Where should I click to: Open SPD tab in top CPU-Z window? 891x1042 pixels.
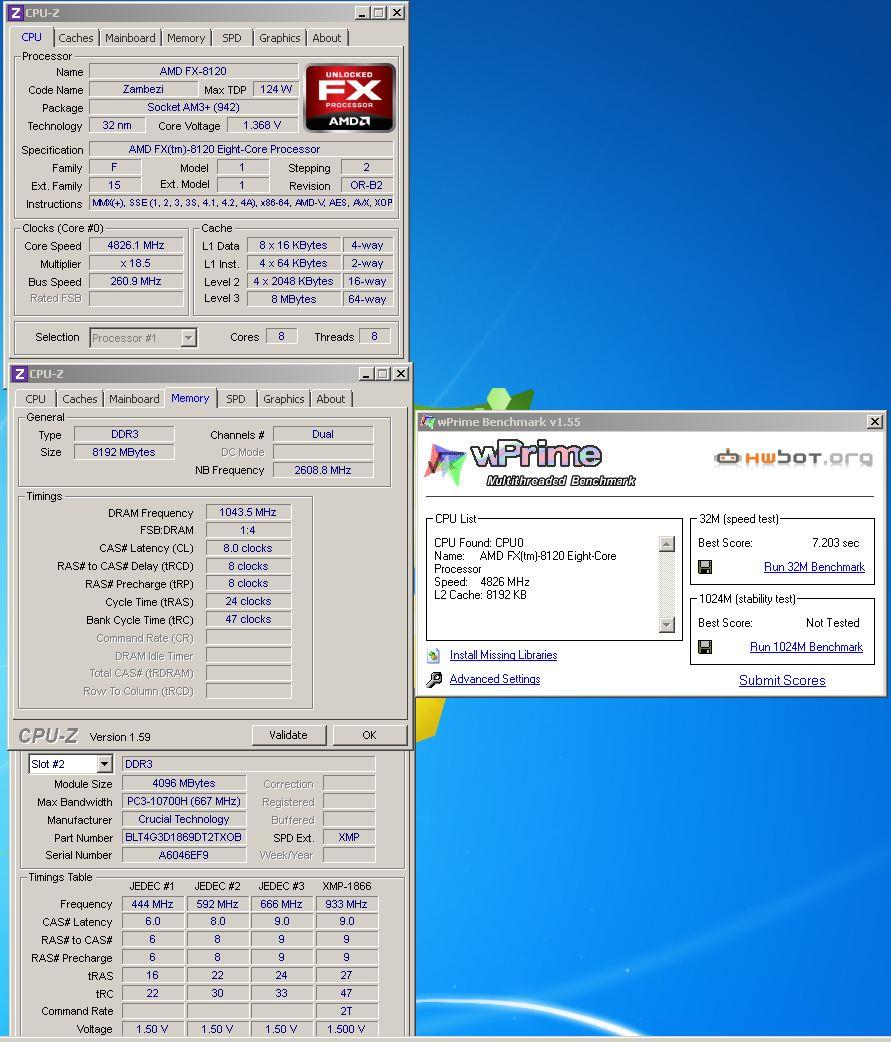[x=232, y=38]
